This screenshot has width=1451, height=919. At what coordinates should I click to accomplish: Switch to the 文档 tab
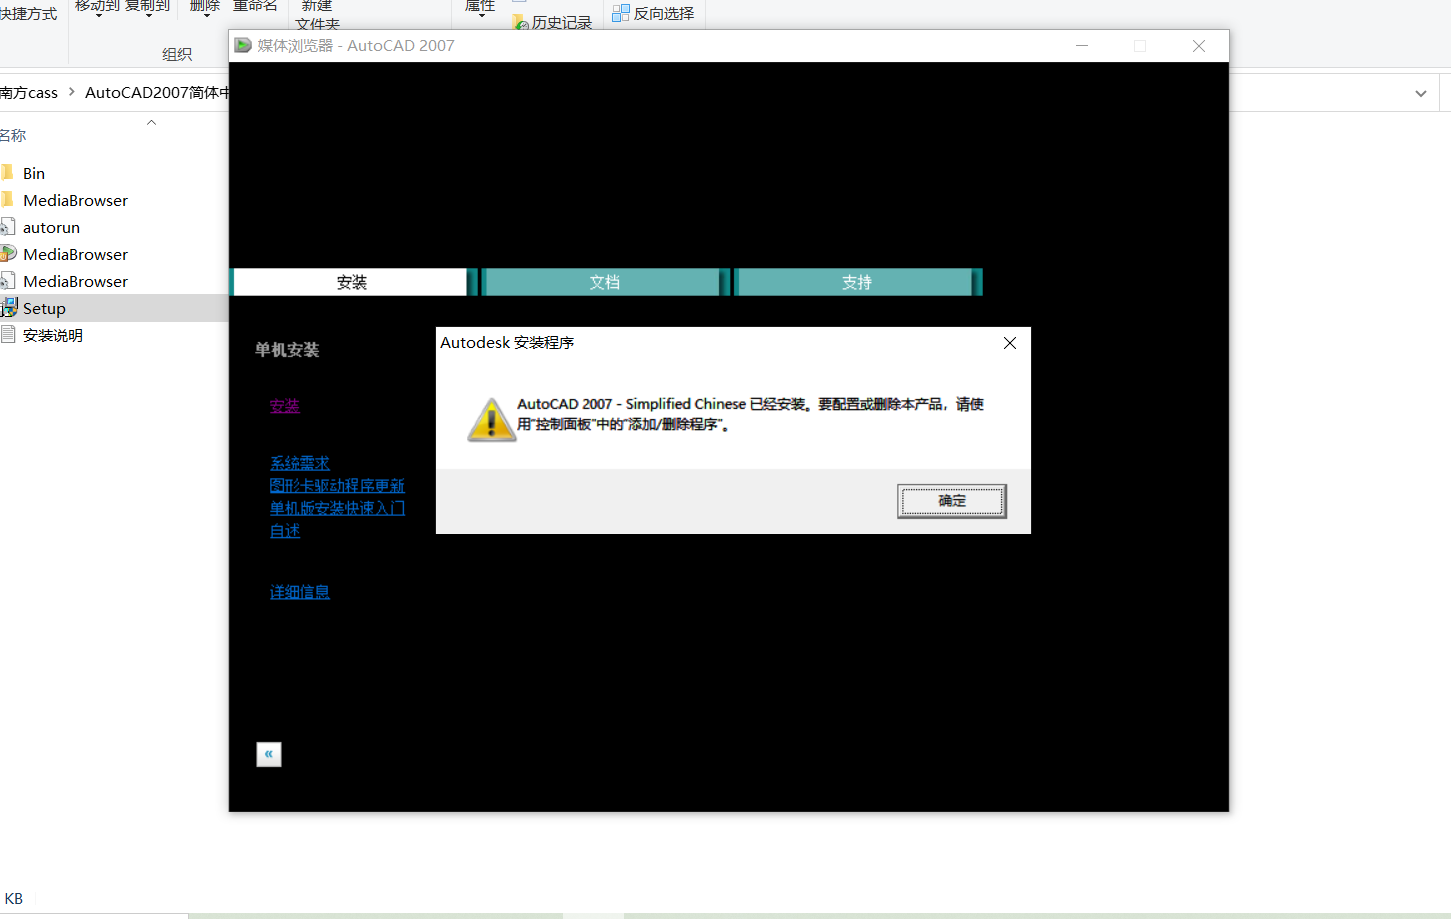click(604, 282)
